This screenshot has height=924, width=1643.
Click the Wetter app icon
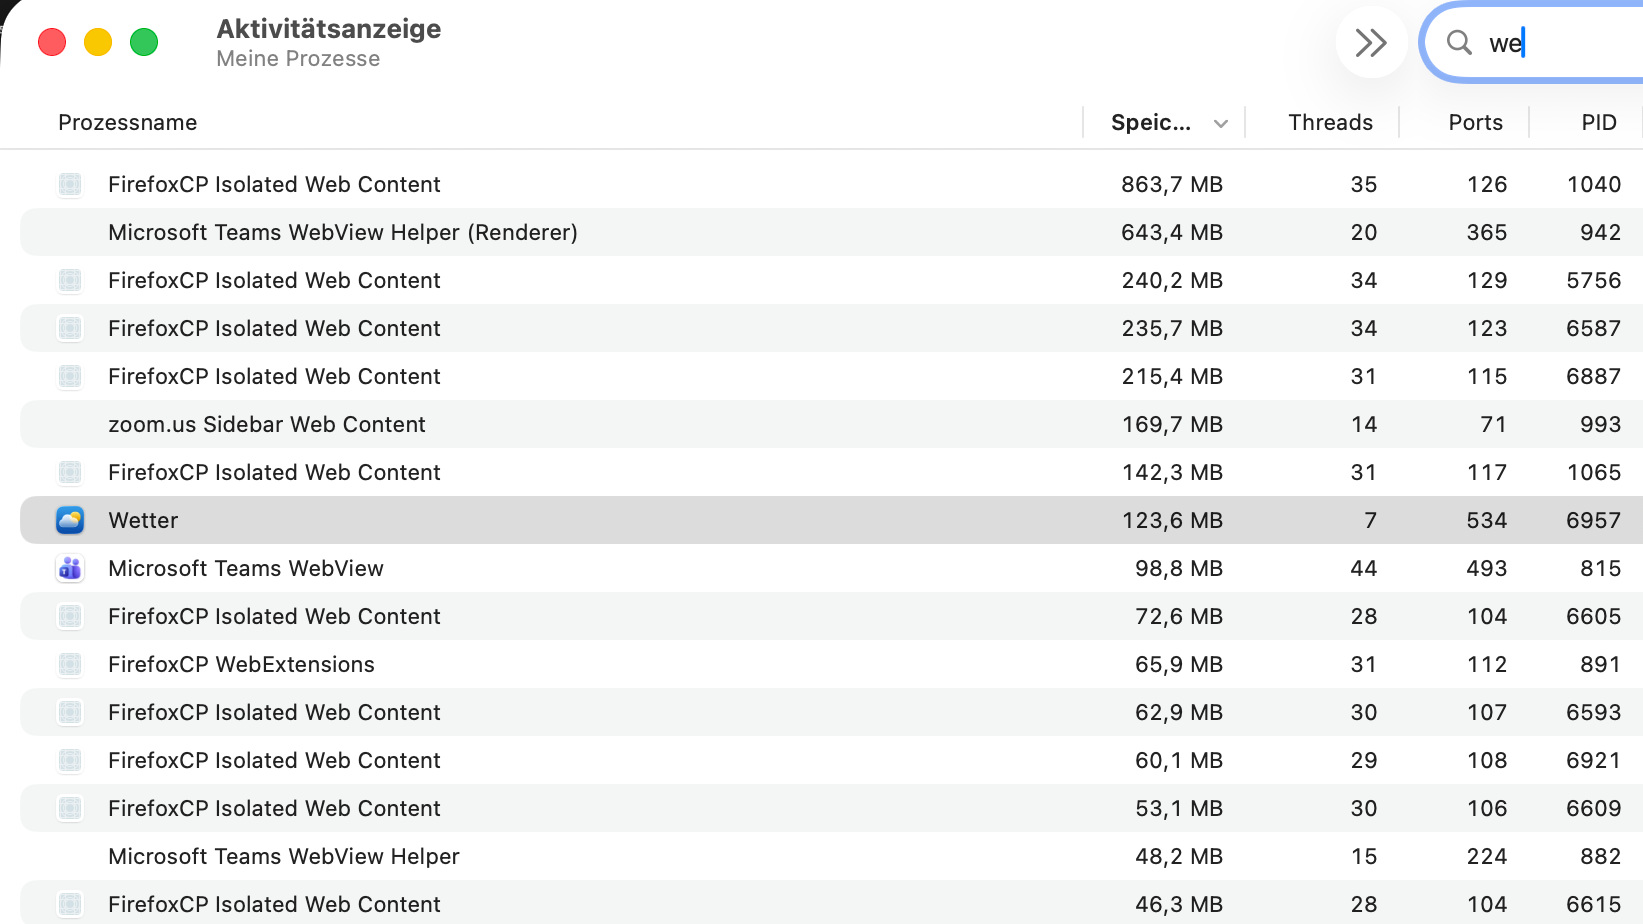click(70, 520)
